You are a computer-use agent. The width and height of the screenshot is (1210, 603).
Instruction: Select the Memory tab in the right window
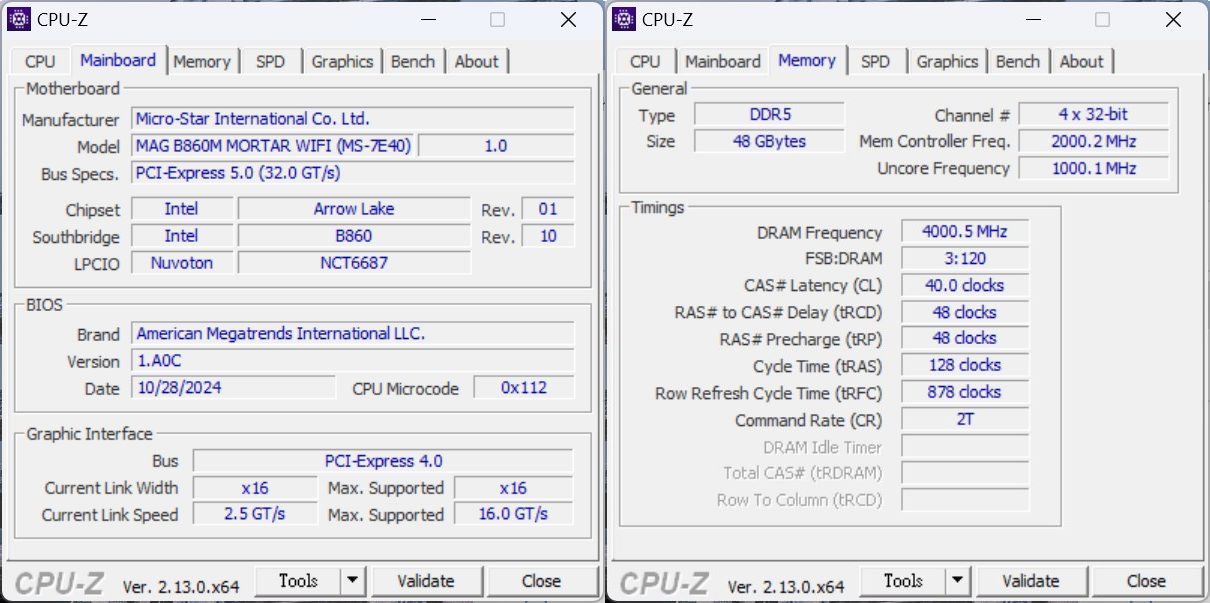click(807, 60)
